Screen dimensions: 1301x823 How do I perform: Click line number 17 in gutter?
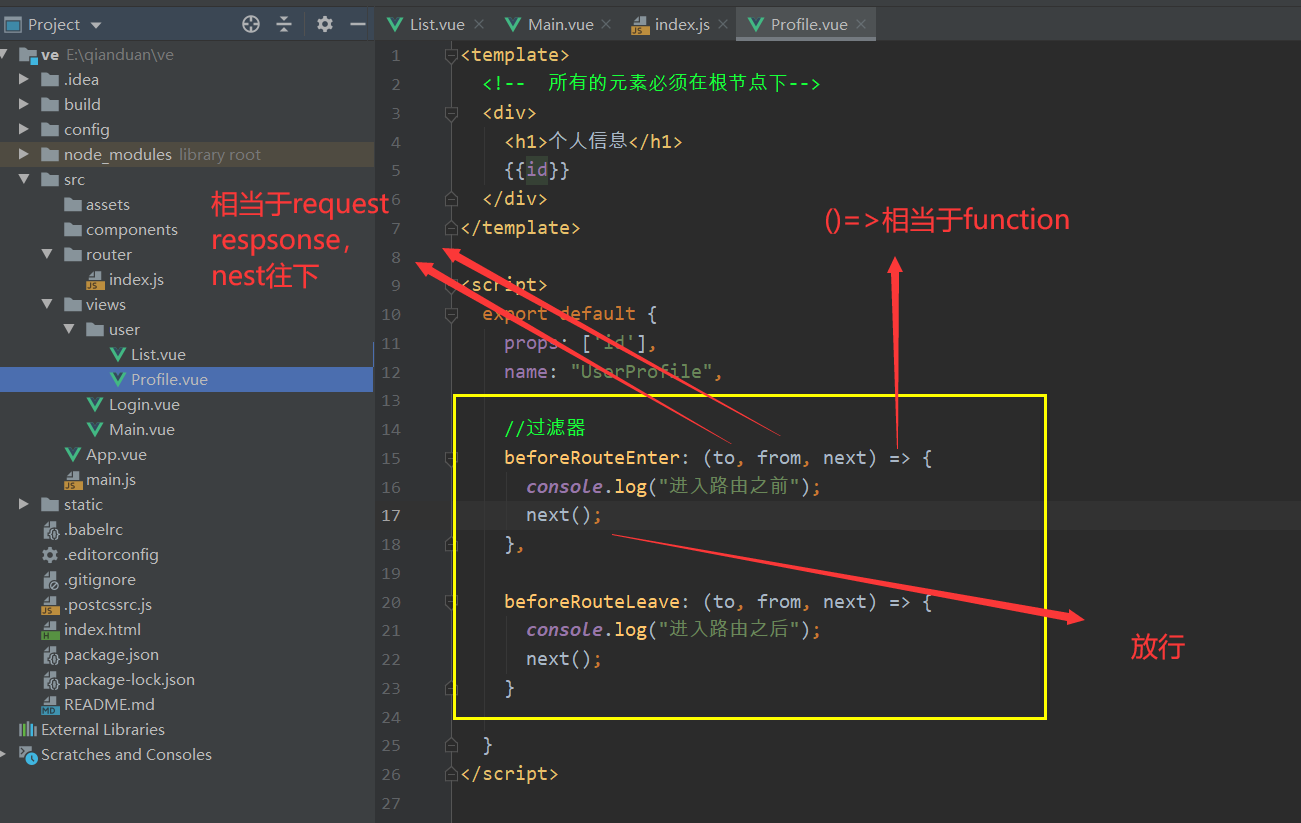pos(390,515)
